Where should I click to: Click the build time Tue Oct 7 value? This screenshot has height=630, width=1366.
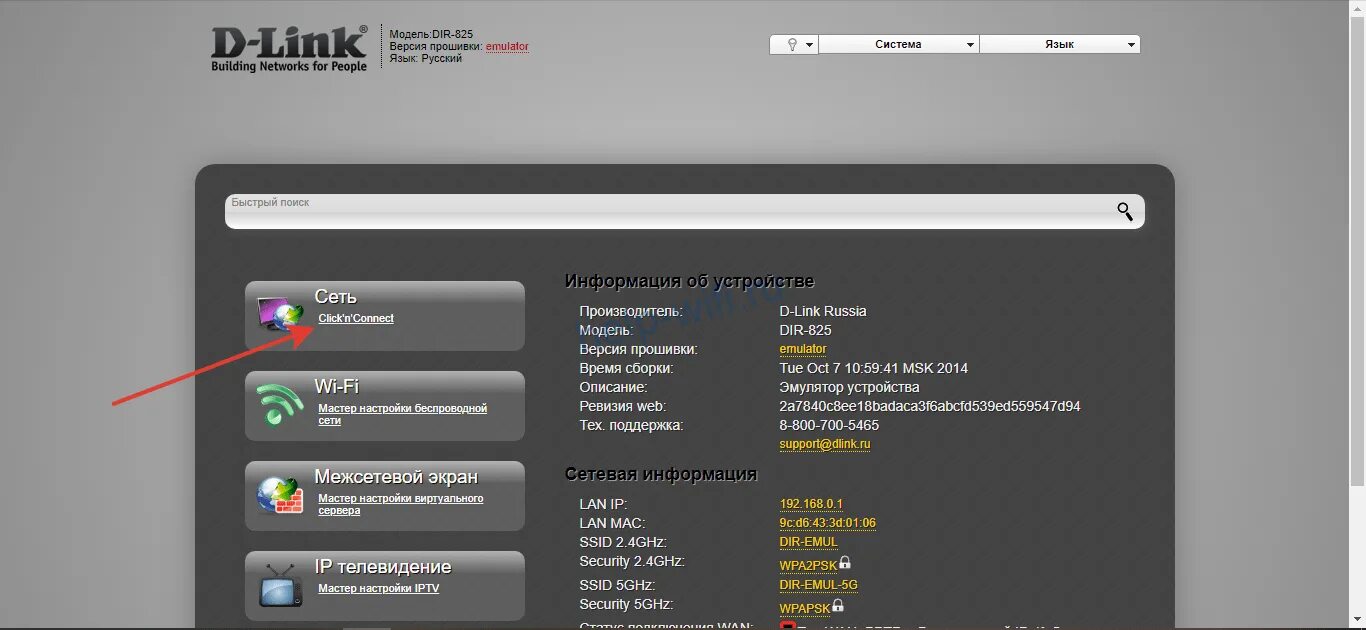tap(874, 368)
